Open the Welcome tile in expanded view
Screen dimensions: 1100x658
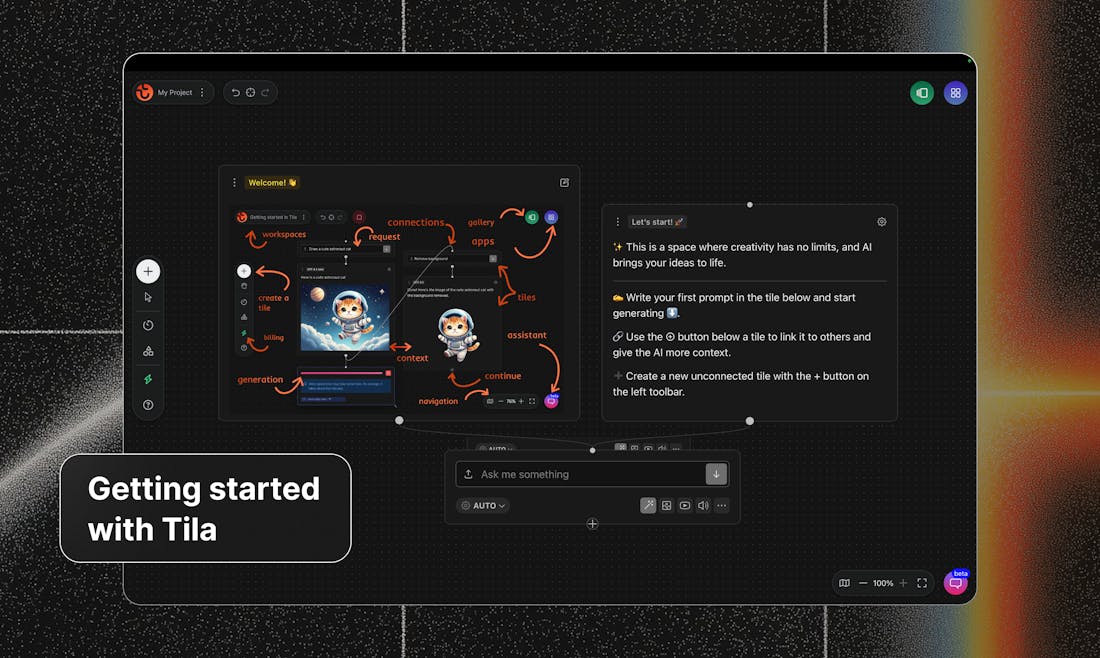(564, 182)
